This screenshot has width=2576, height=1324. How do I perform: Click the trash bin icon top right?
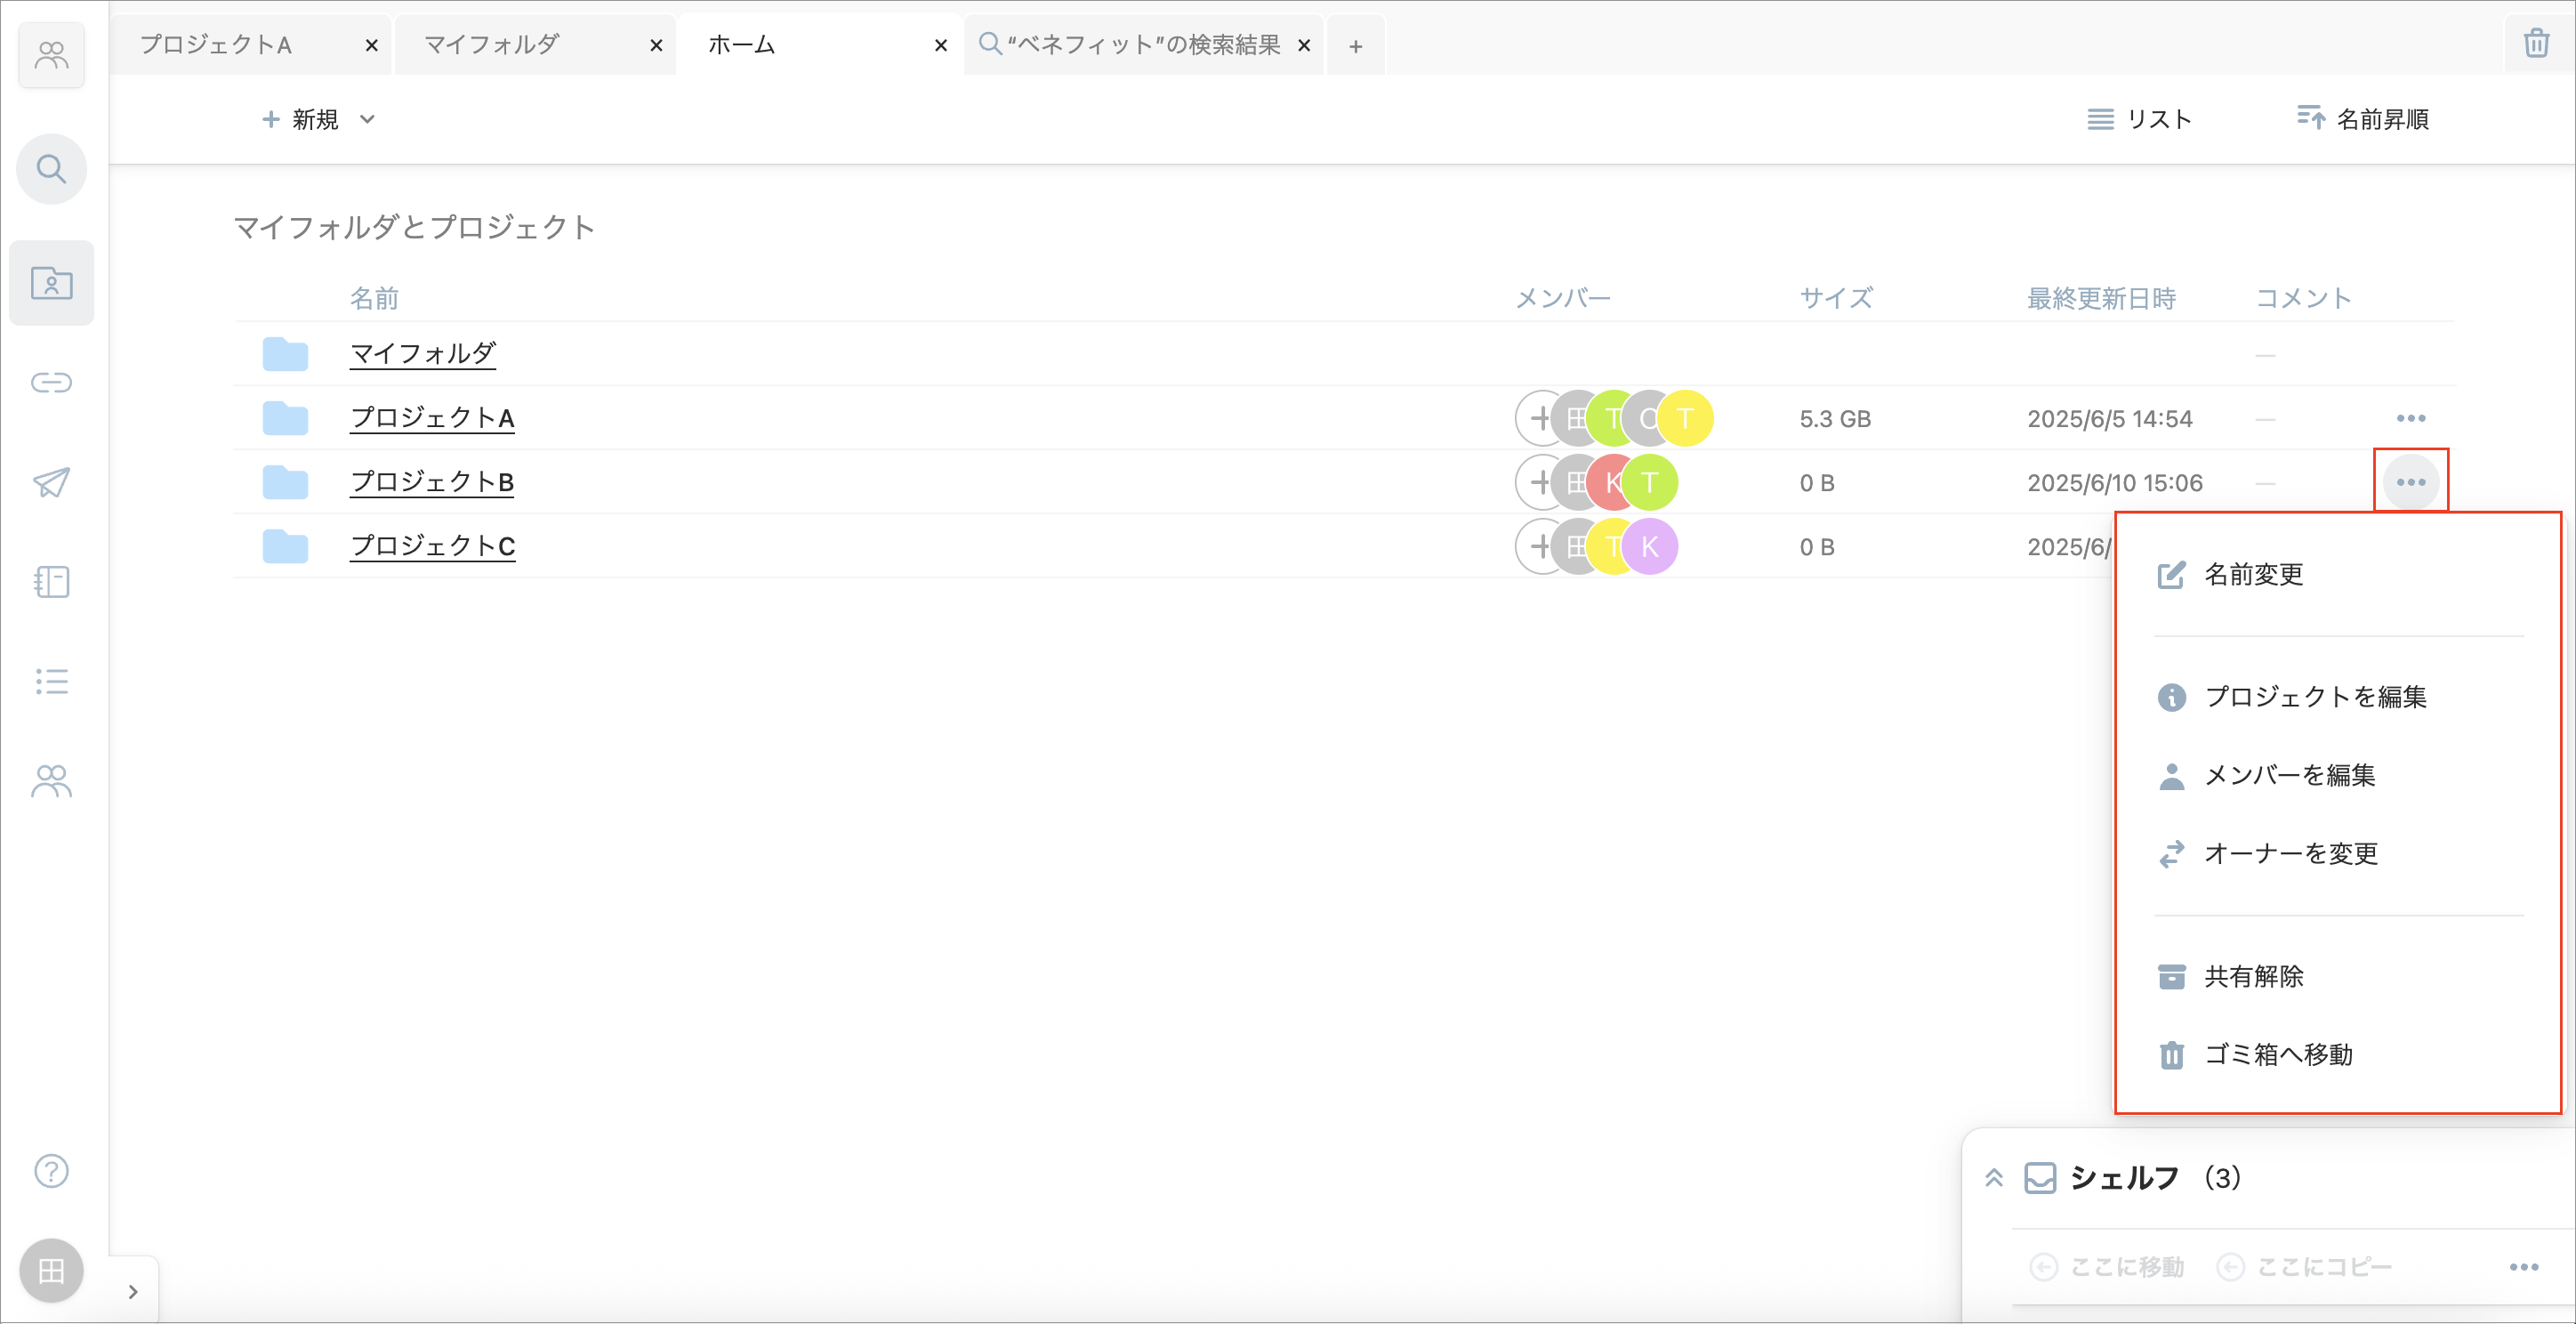[x=2535, y=44]
